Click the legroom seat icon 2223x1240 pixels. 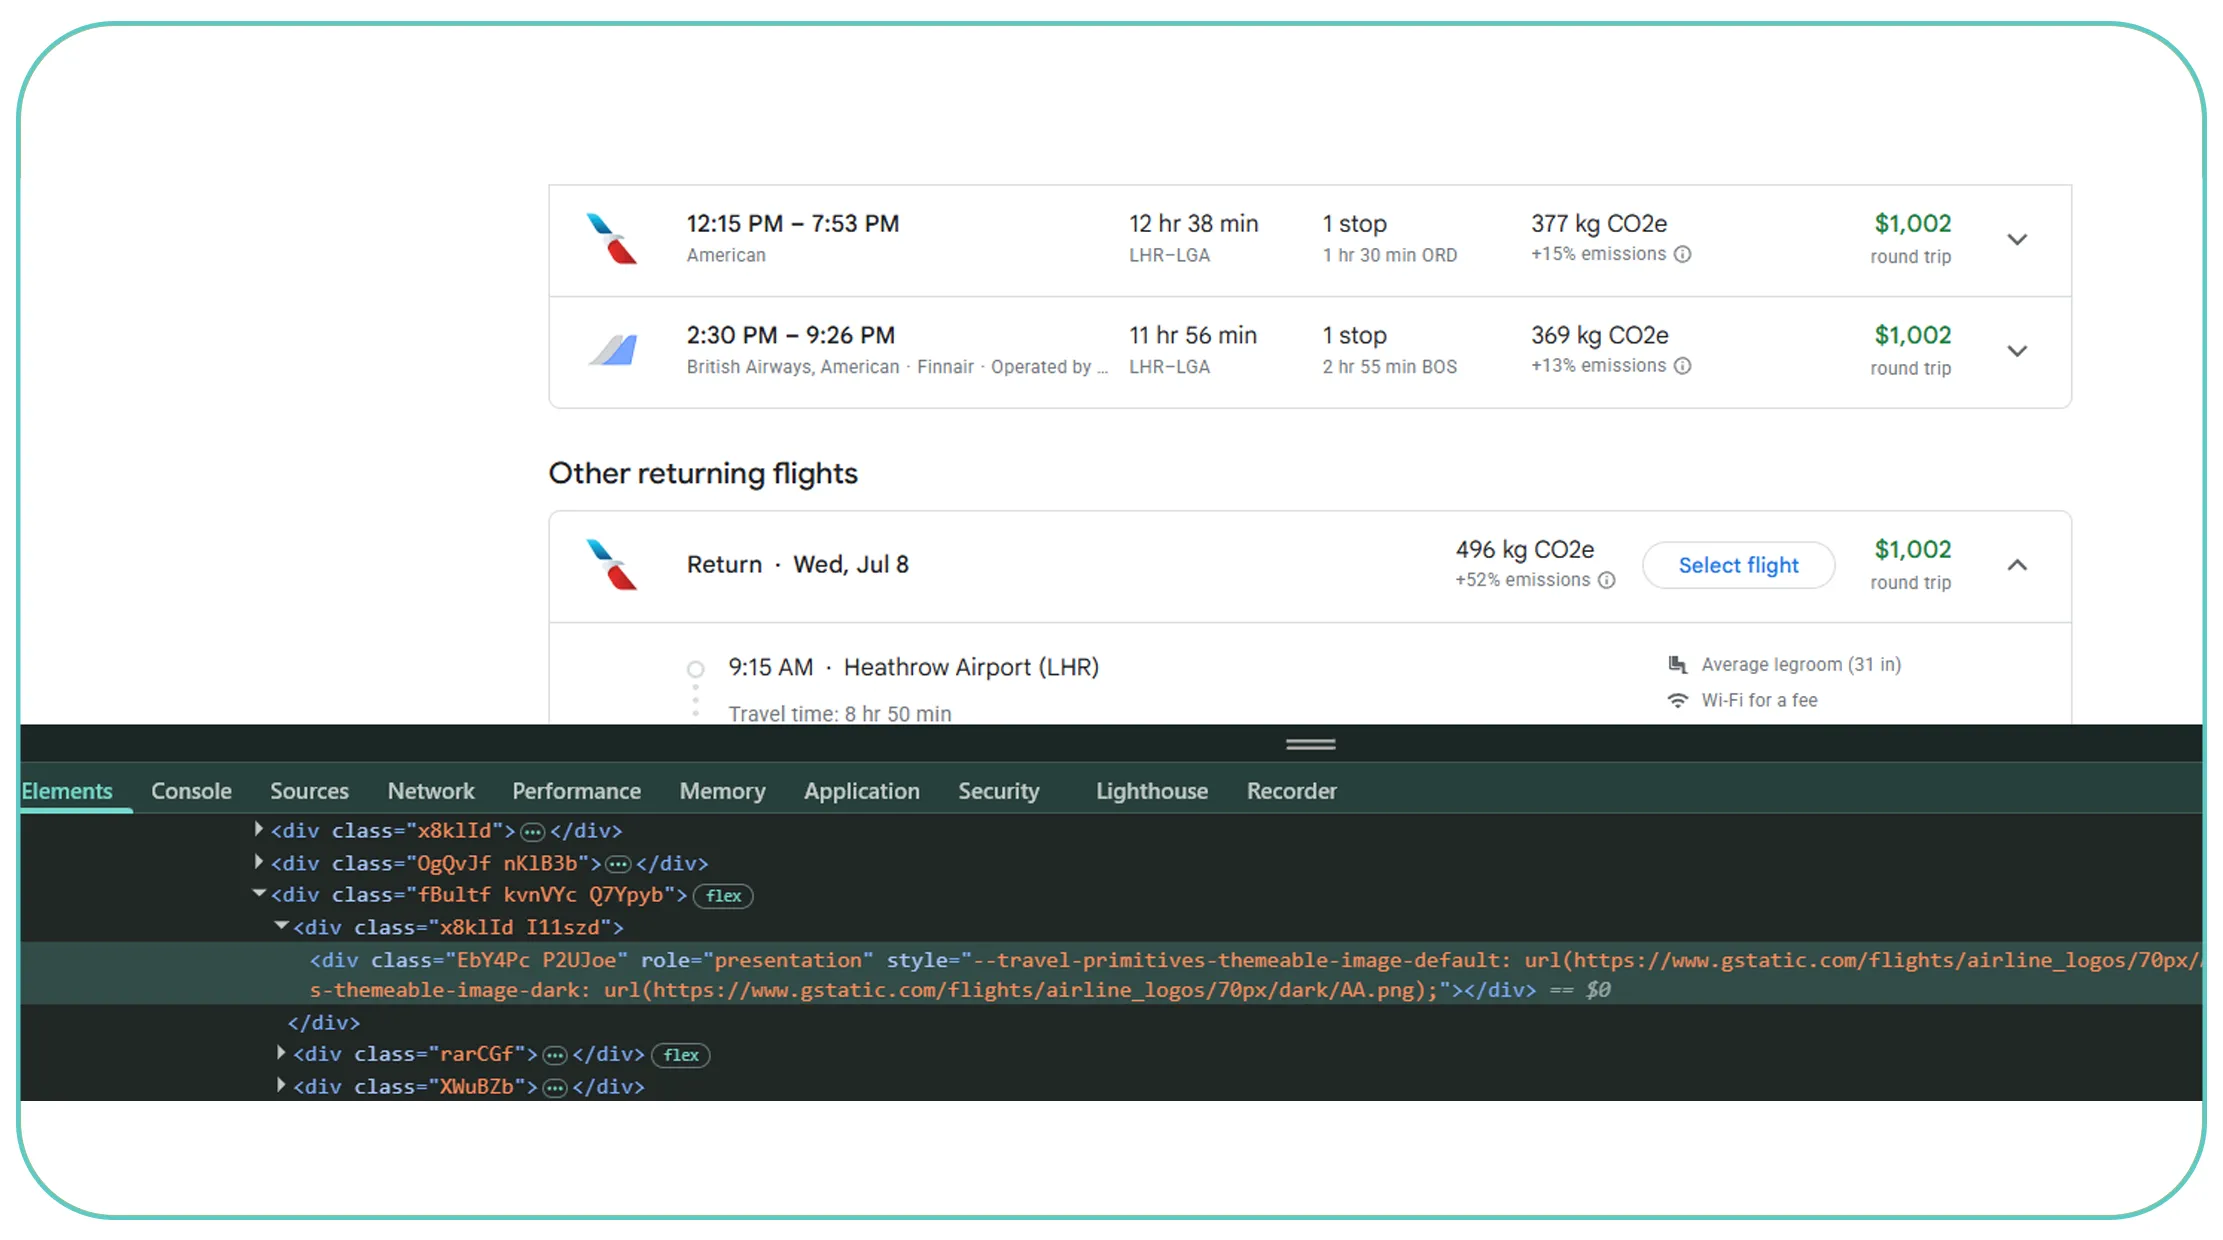click(x=1678, y=664)
